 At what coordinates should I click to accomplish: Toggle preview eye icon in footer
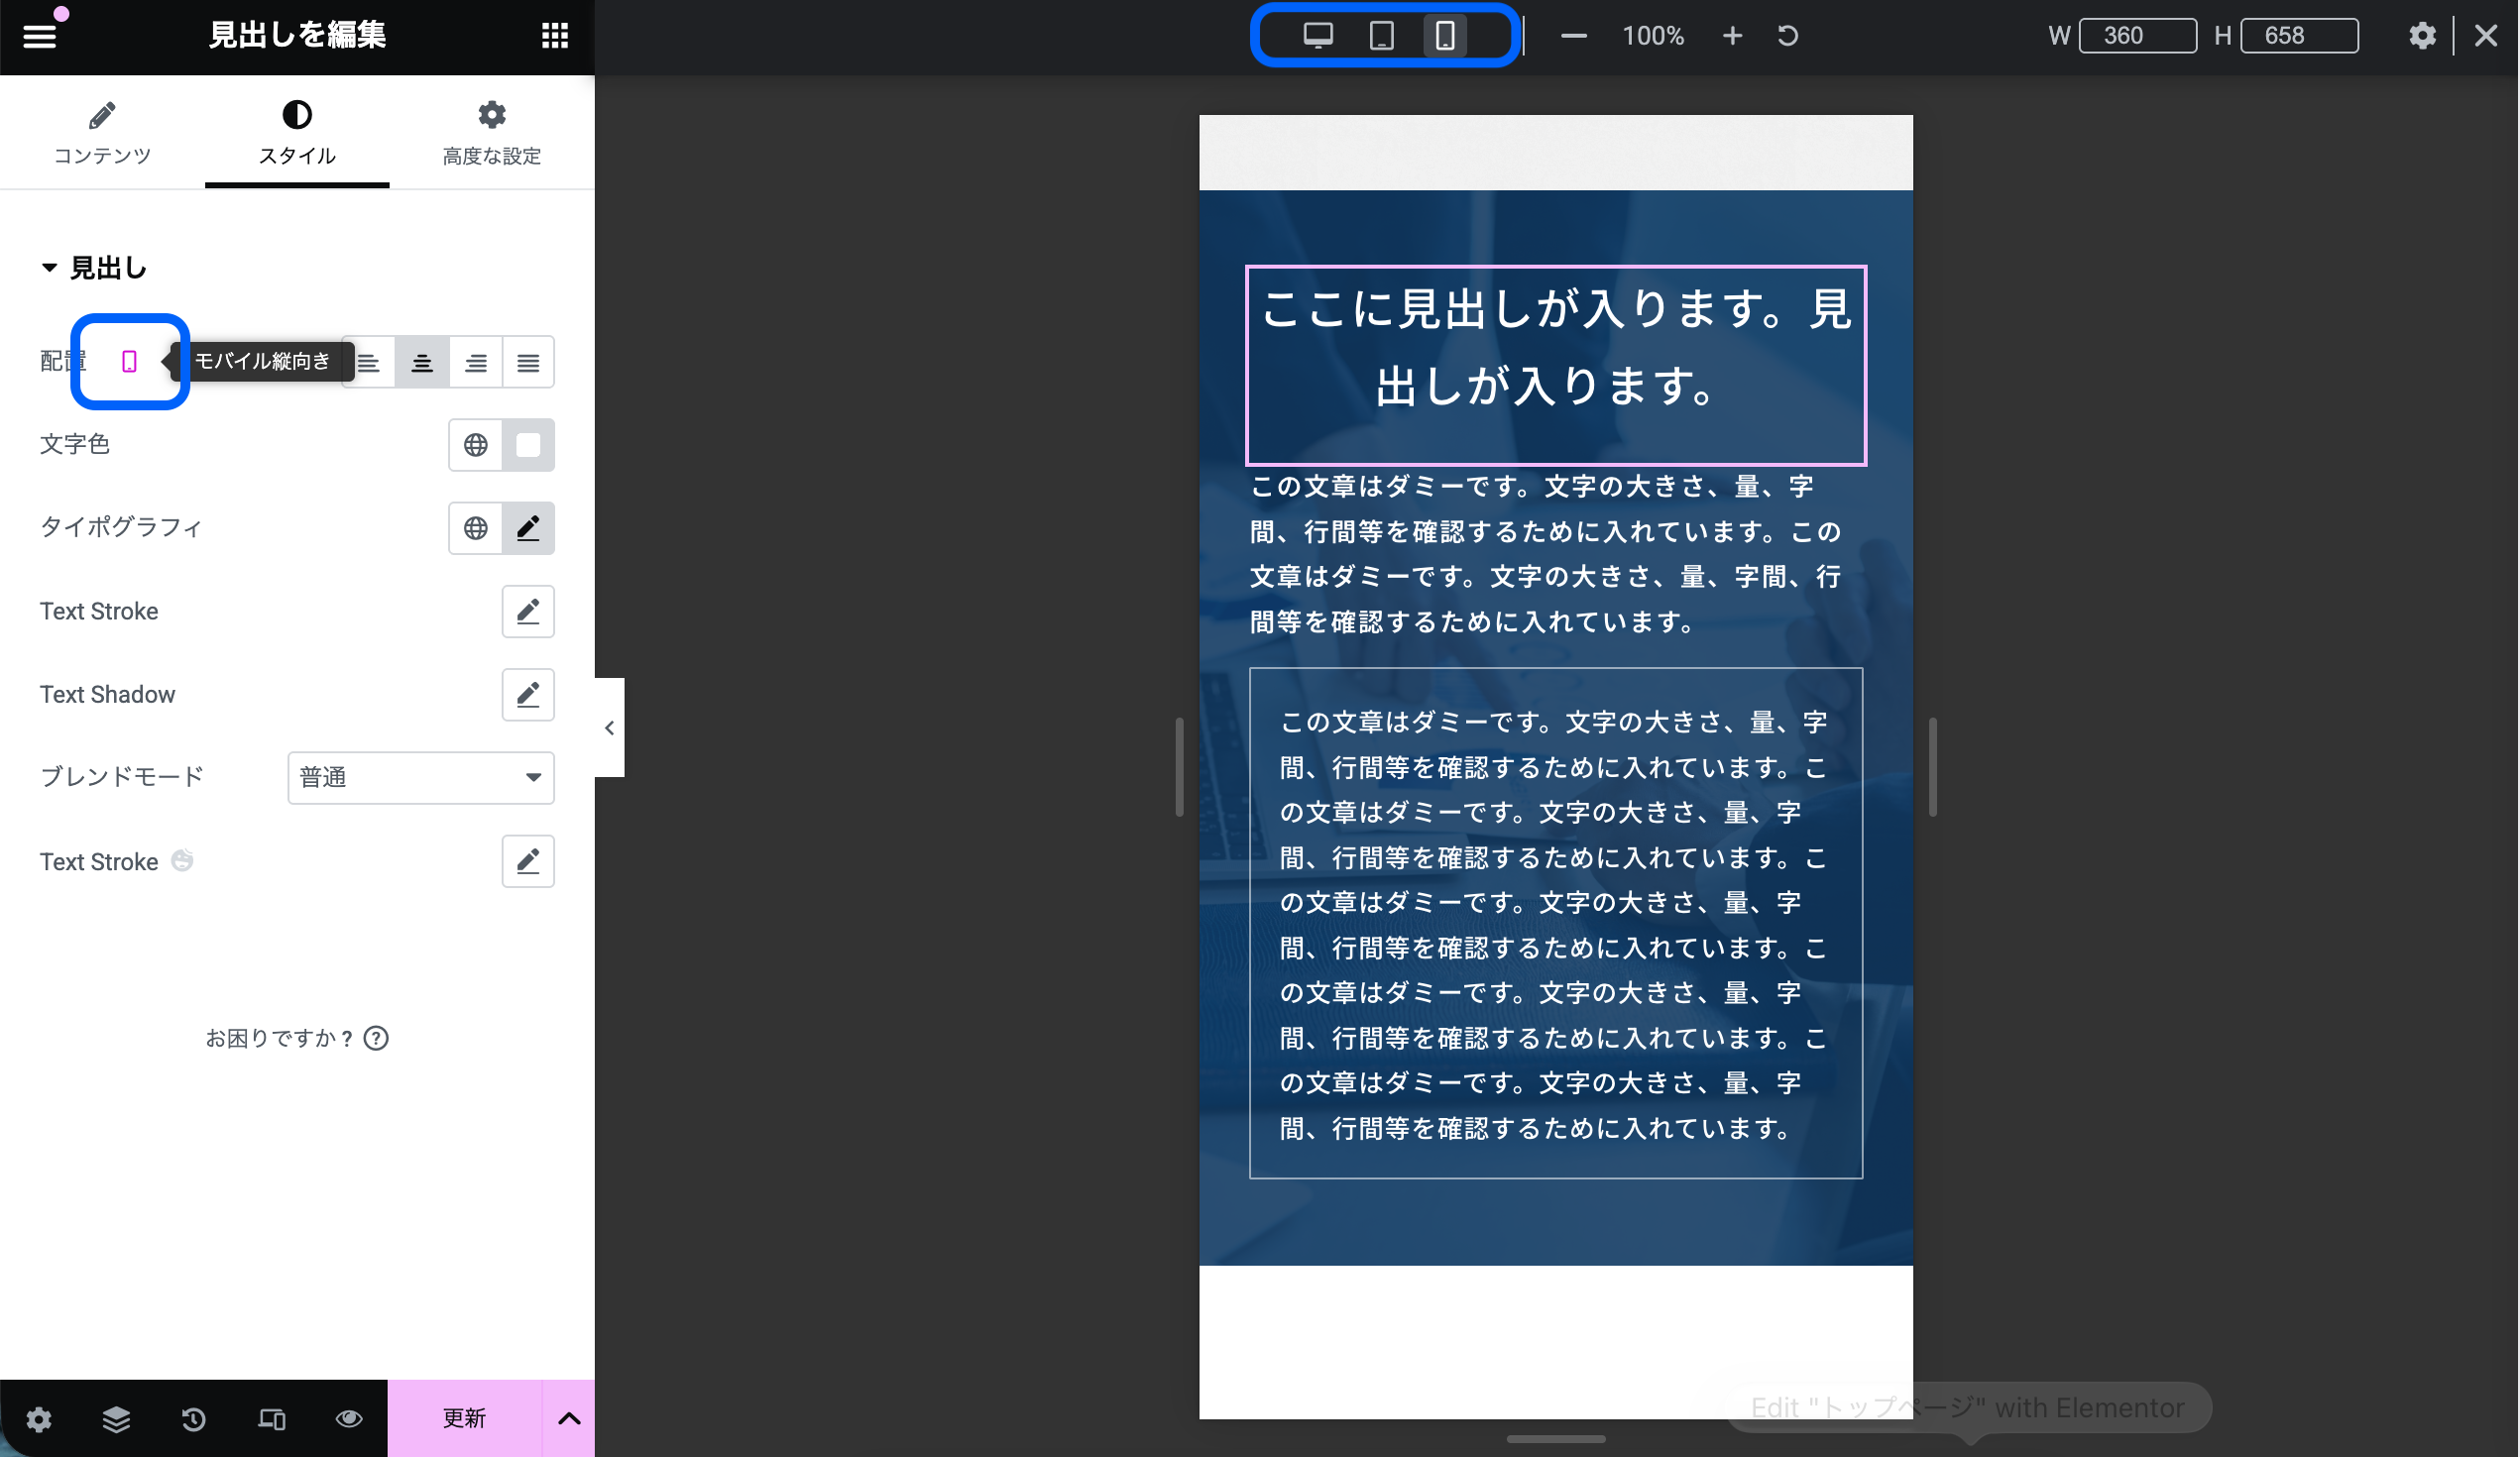click(349, 1418)
